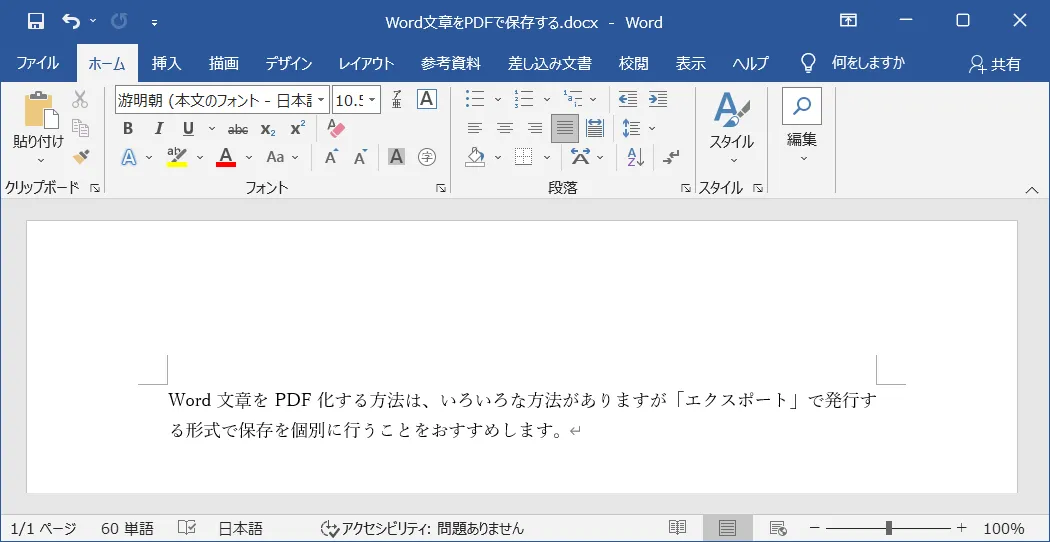Image resolution: width=1050 pixels, height=542 pixels.
Task: Open Font dialog launcher
Action: tap(441, 189)
